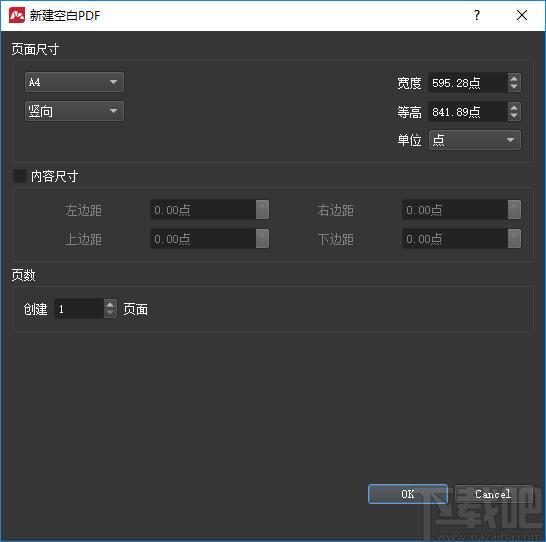Screen dimensions: 546x542
Task: Increase page count with up arrow
Action: [110, 304]
